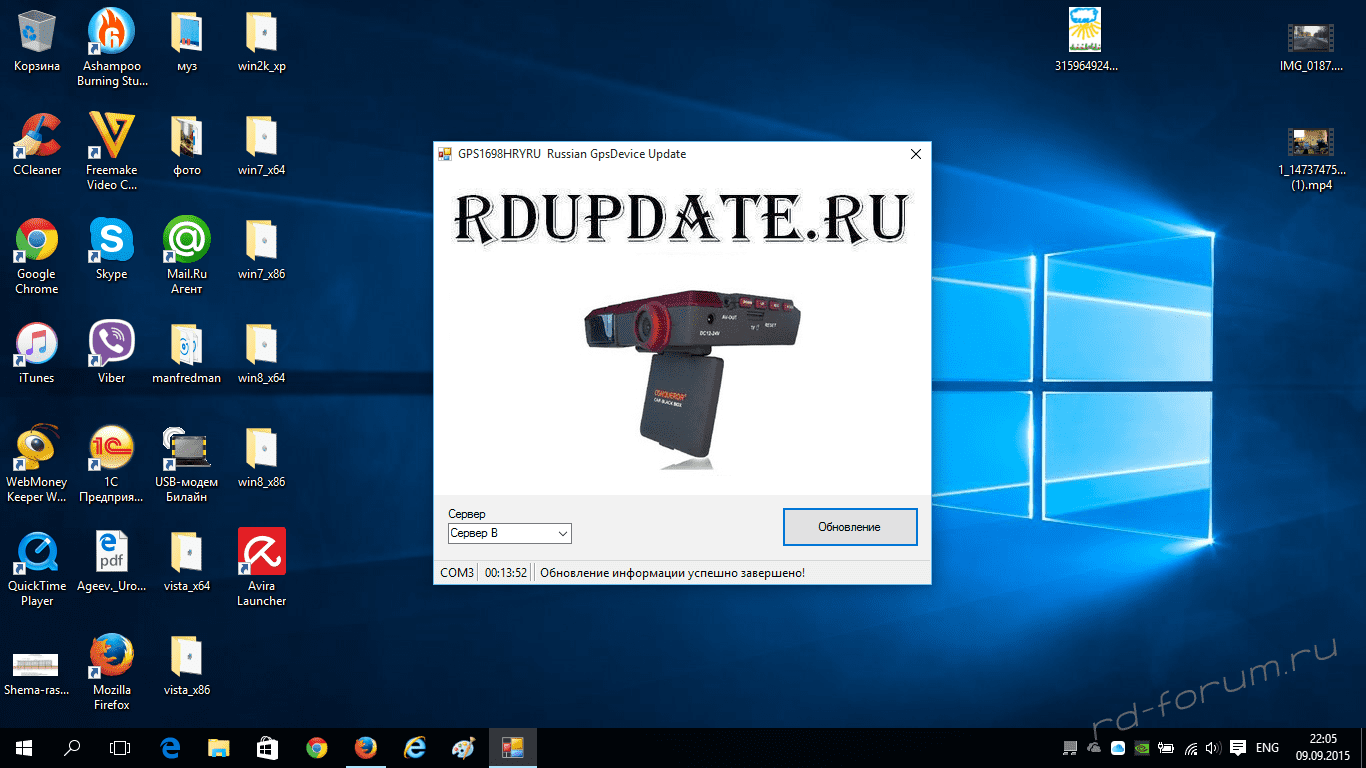Screen dimensions: 1366x768
Task: Open Microsoft Edge from taskbar
Action: (170, 747)
